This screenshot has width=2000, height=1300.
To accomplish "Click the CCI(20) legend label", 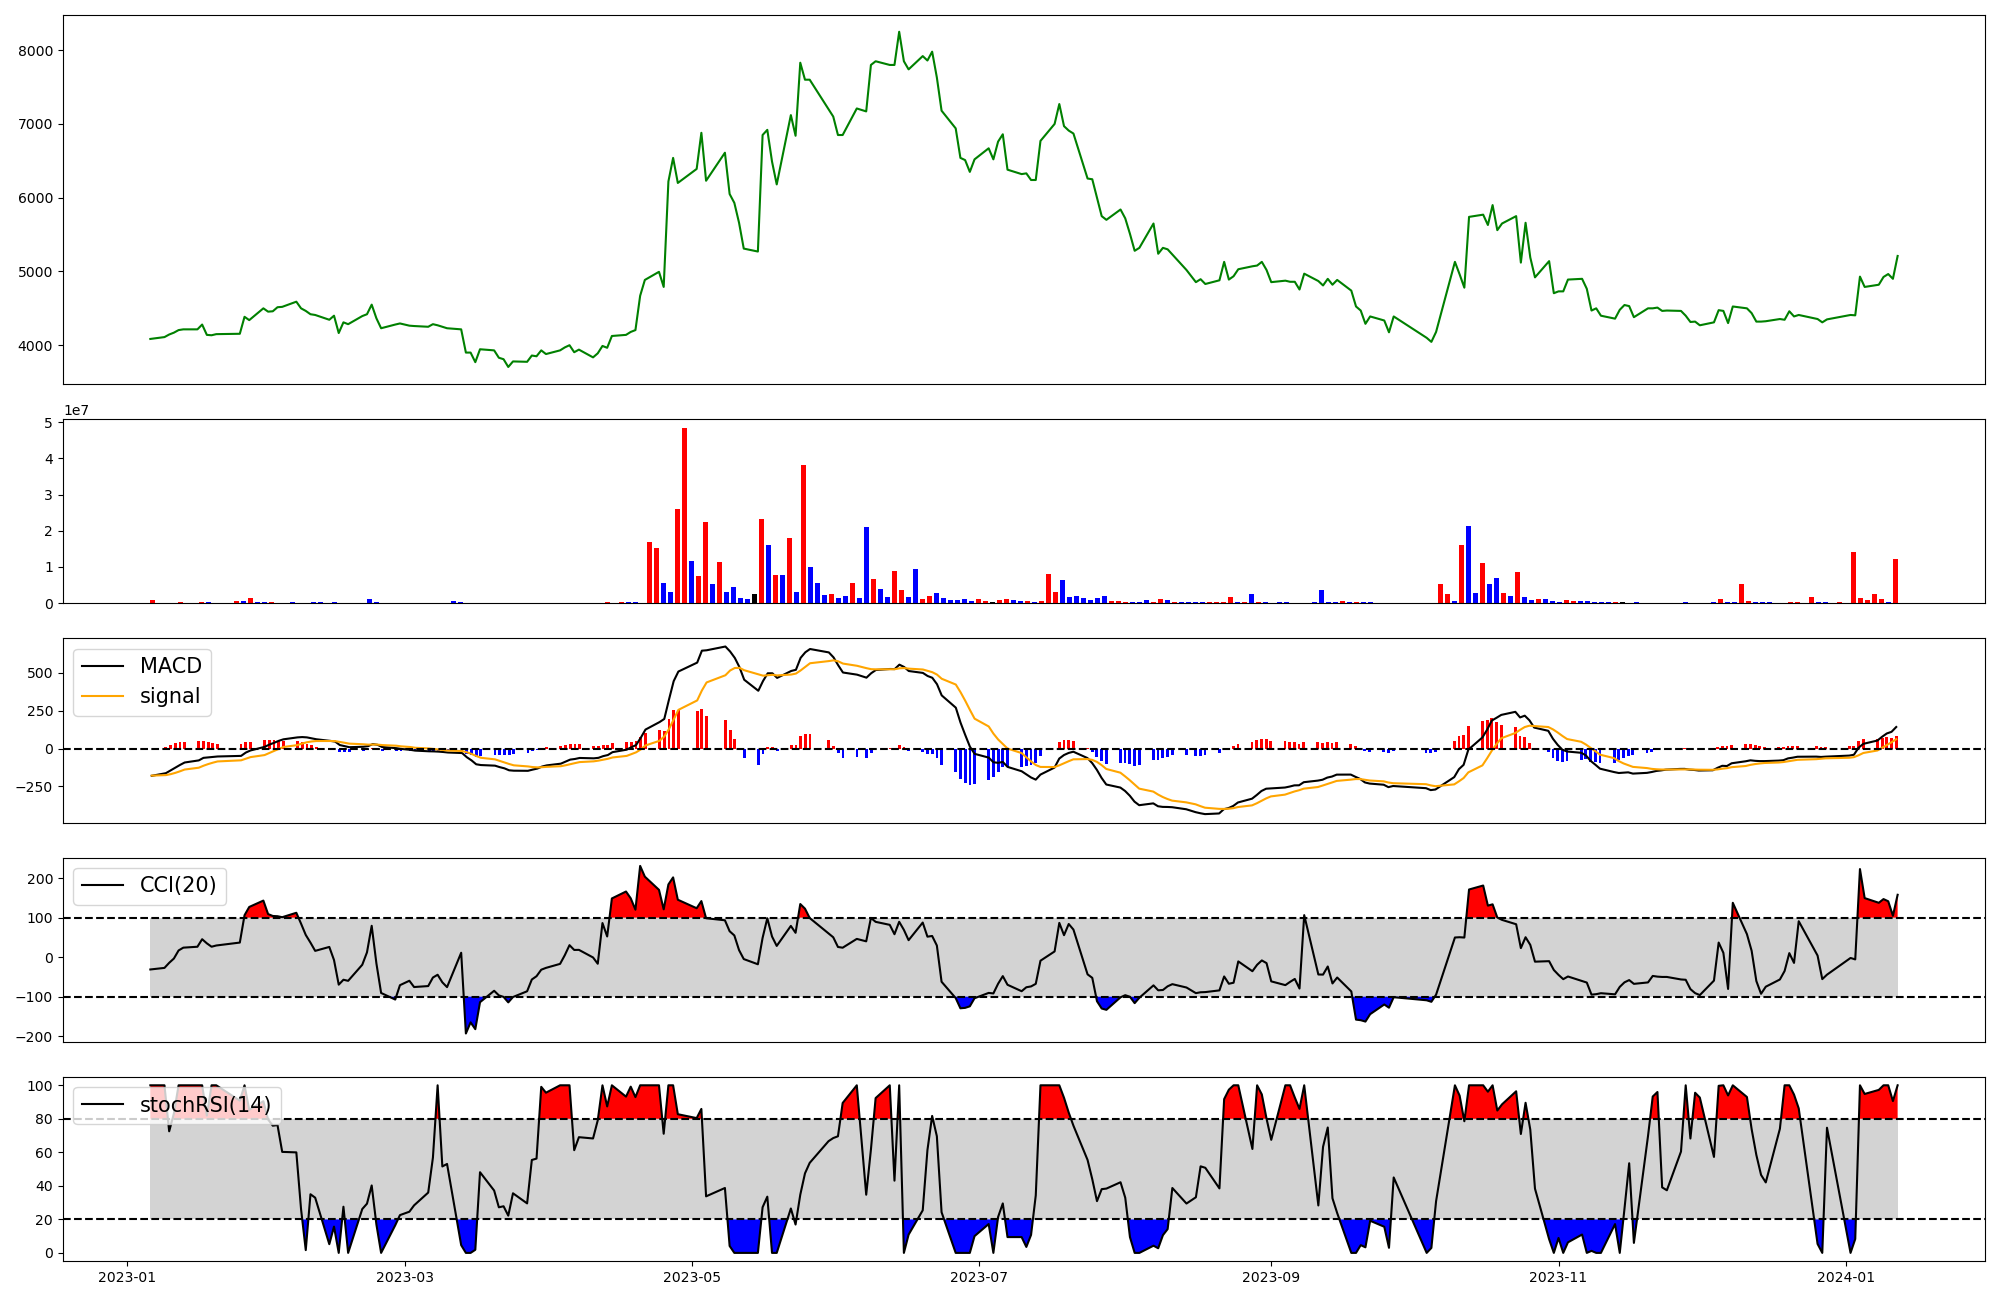I will click(178, 885).
